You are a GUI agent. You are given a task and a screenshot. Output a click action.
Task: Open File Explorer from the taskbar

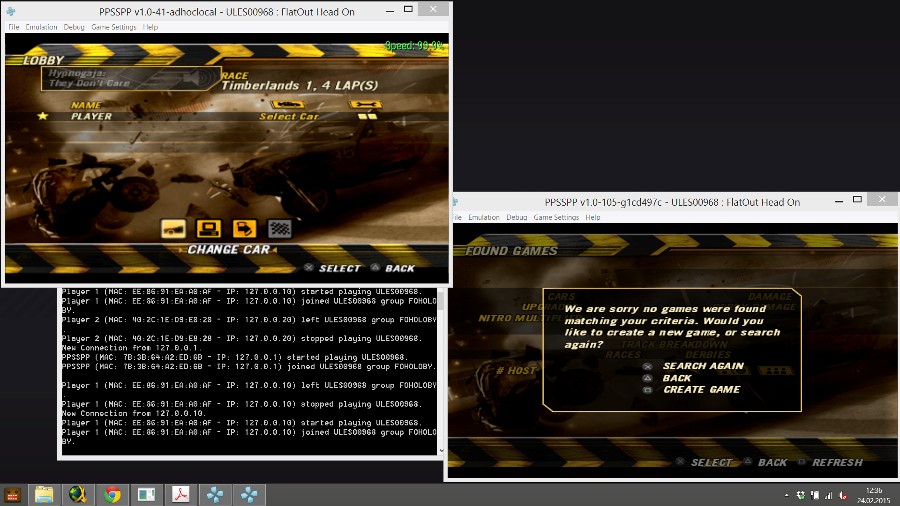pyautogui.click(x=44, y=494)
